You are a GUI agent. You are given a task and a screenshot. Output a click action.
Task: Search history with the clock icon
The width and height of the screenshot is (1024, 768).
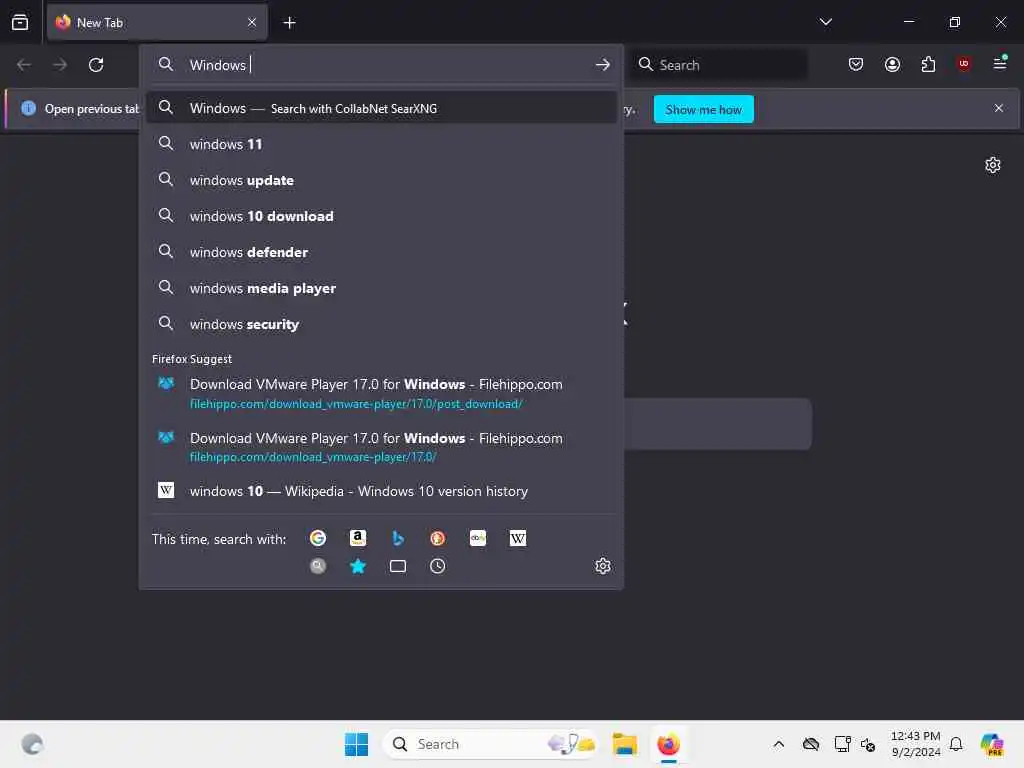tap(438, 566)
